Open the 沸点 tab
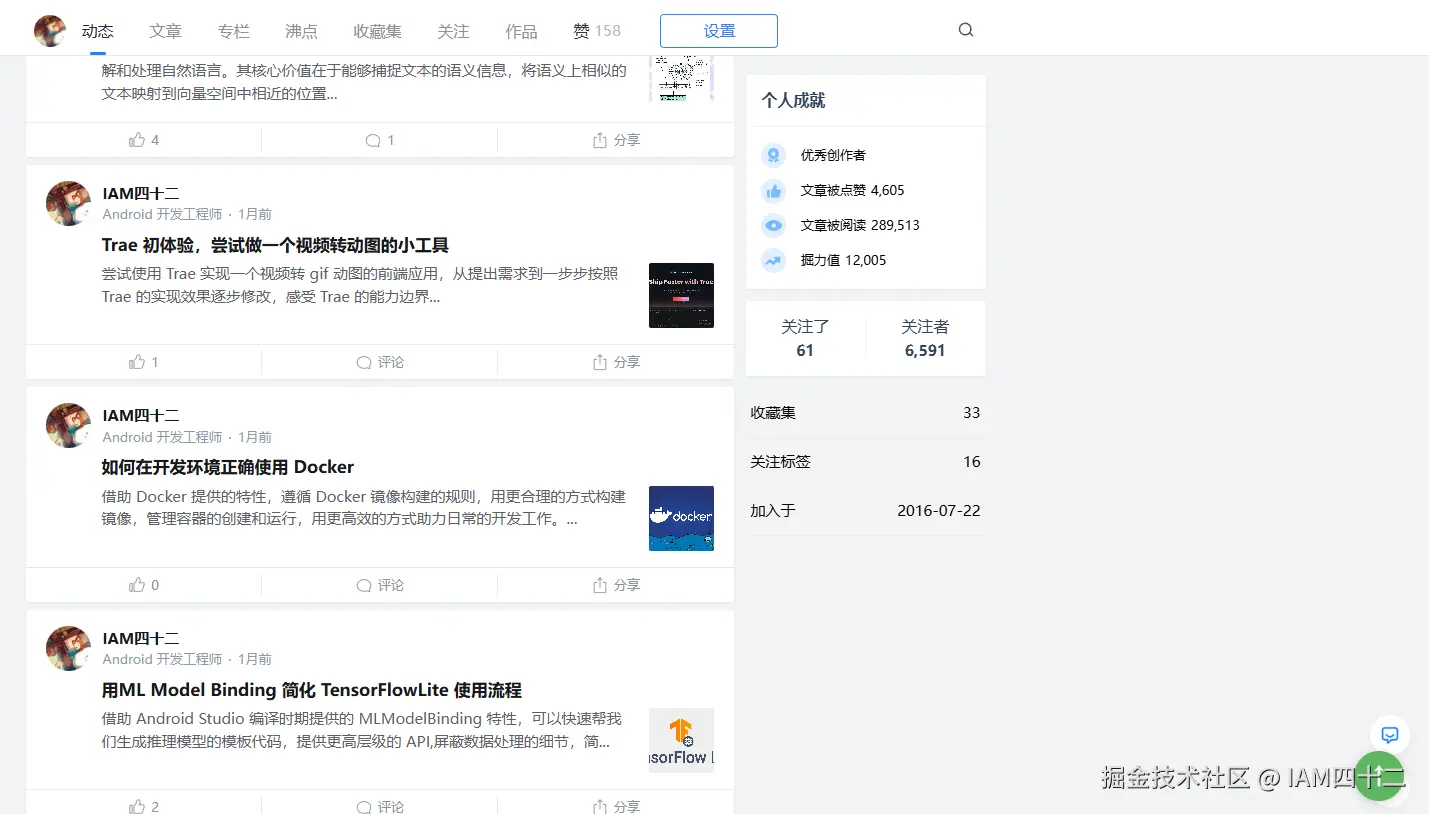1429x814 pixels. click(x=302, y=31)
